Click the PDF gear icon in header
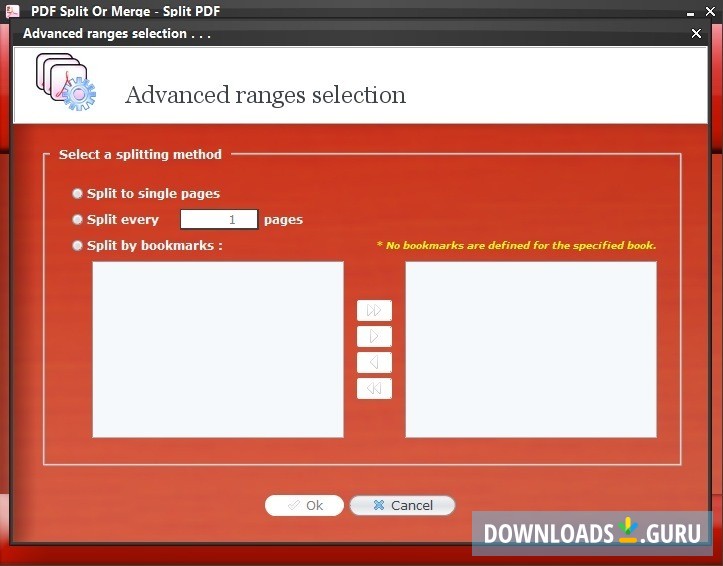This screenshot has width=723, height=566. [66, 82]
